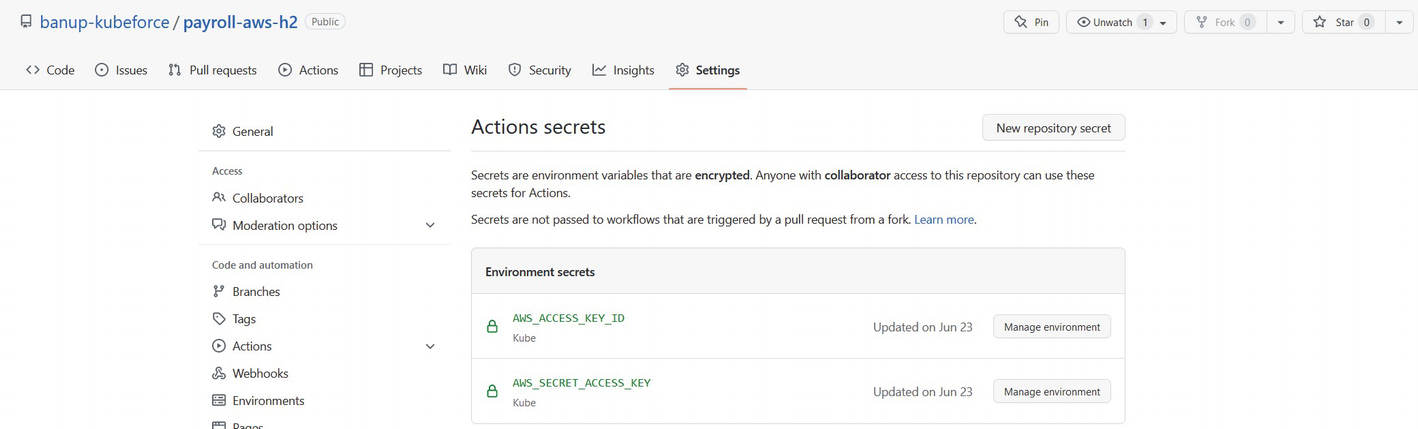The width and height of the screenshot is (1418, 429).
Task: Open the Fork options dropdown arrow
Action: (1280, 22)
